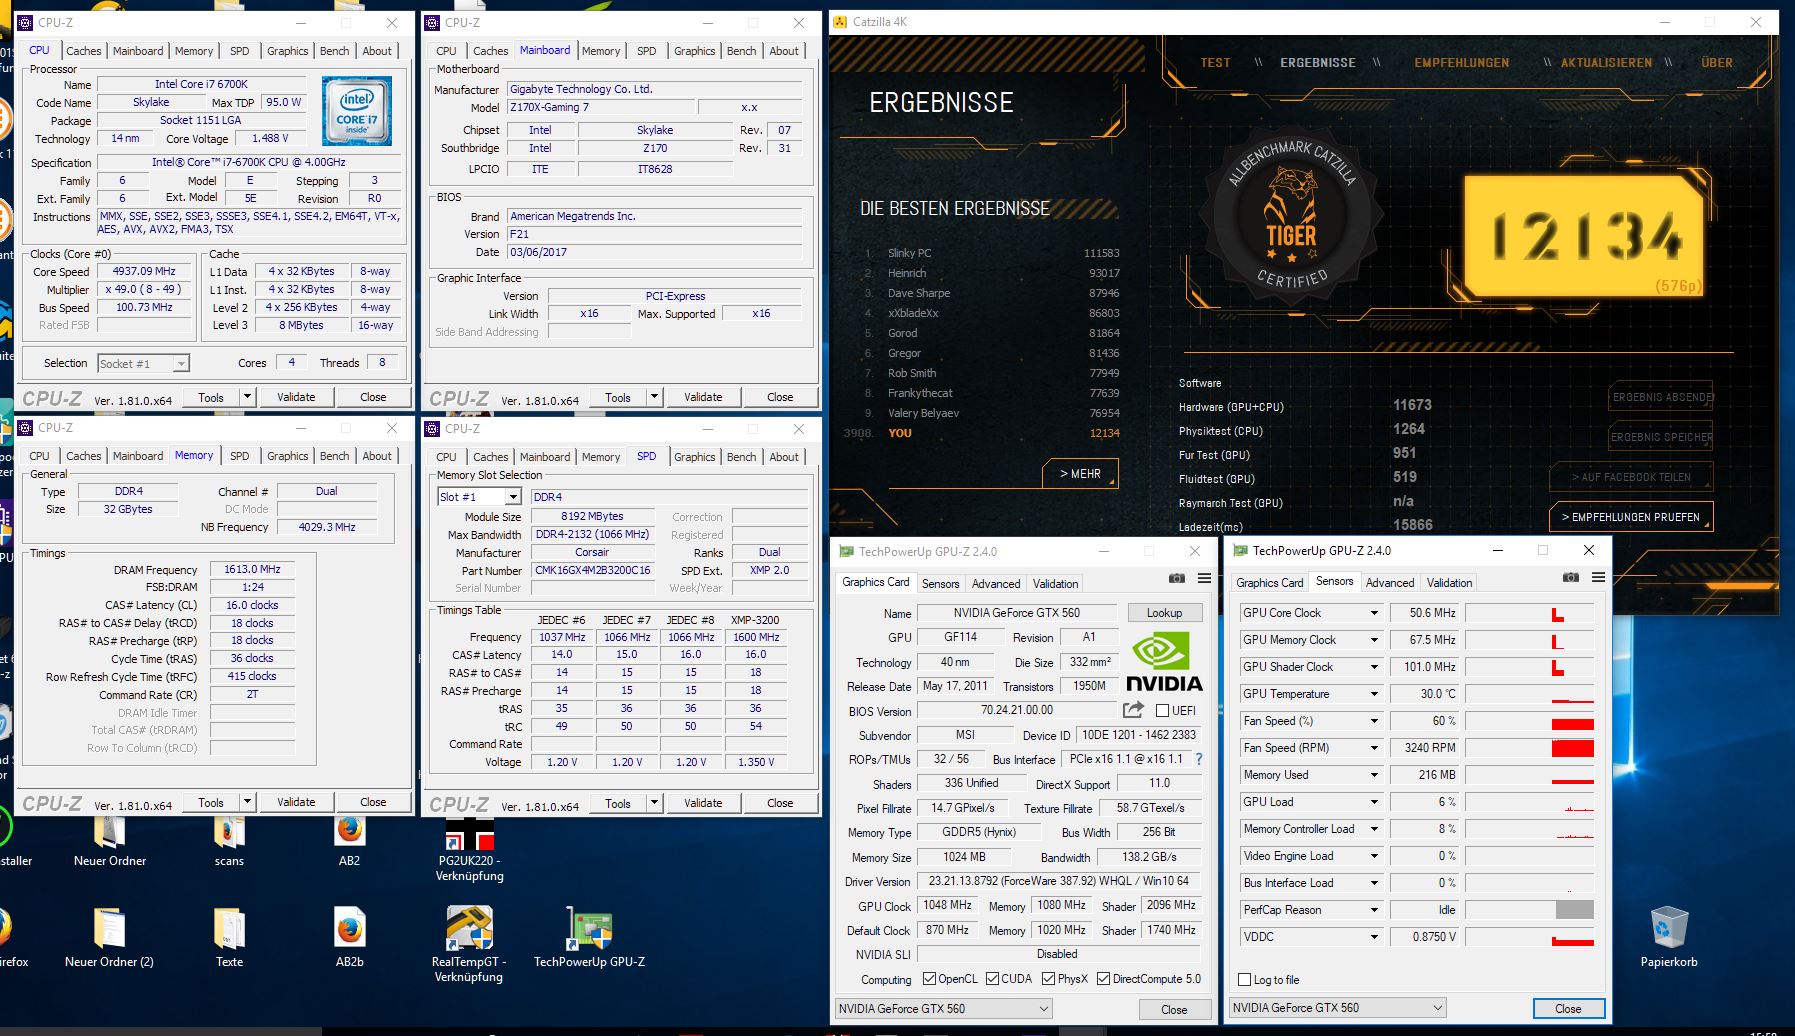Click AUF FACEBOOK TEILEN button in Catzilla
Viewport: 1795px width, 1036px height.
pyautogui.click(x=1631, y=477)
